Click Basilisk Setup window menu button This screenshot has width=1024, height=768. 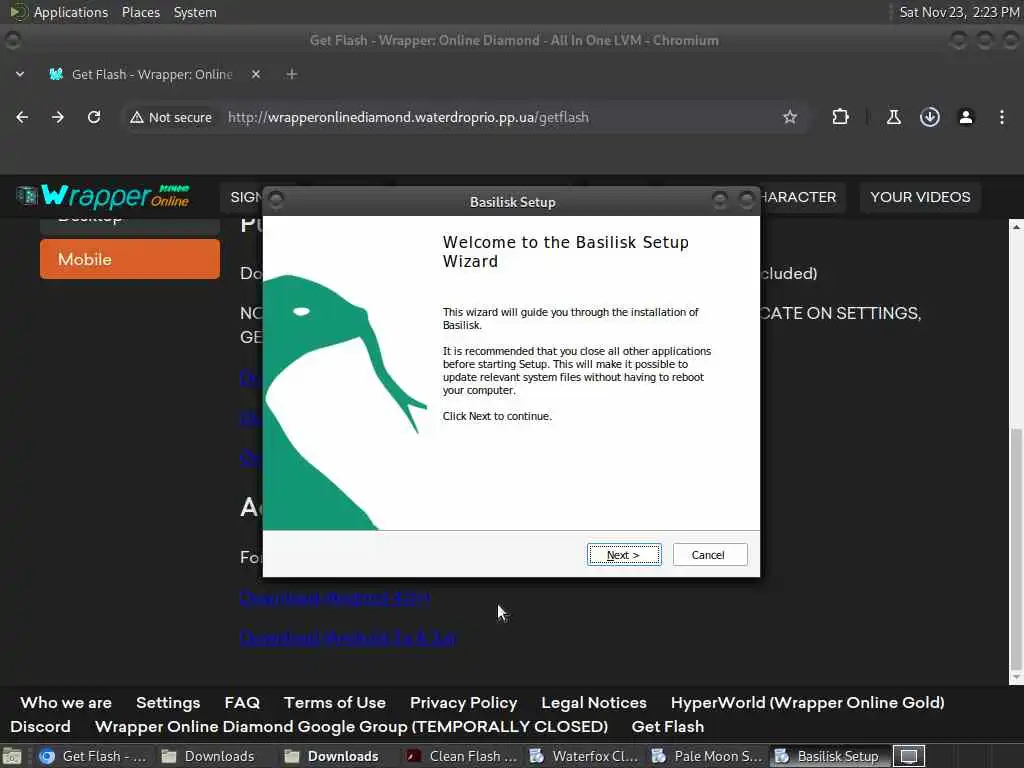tap(276, 199)
